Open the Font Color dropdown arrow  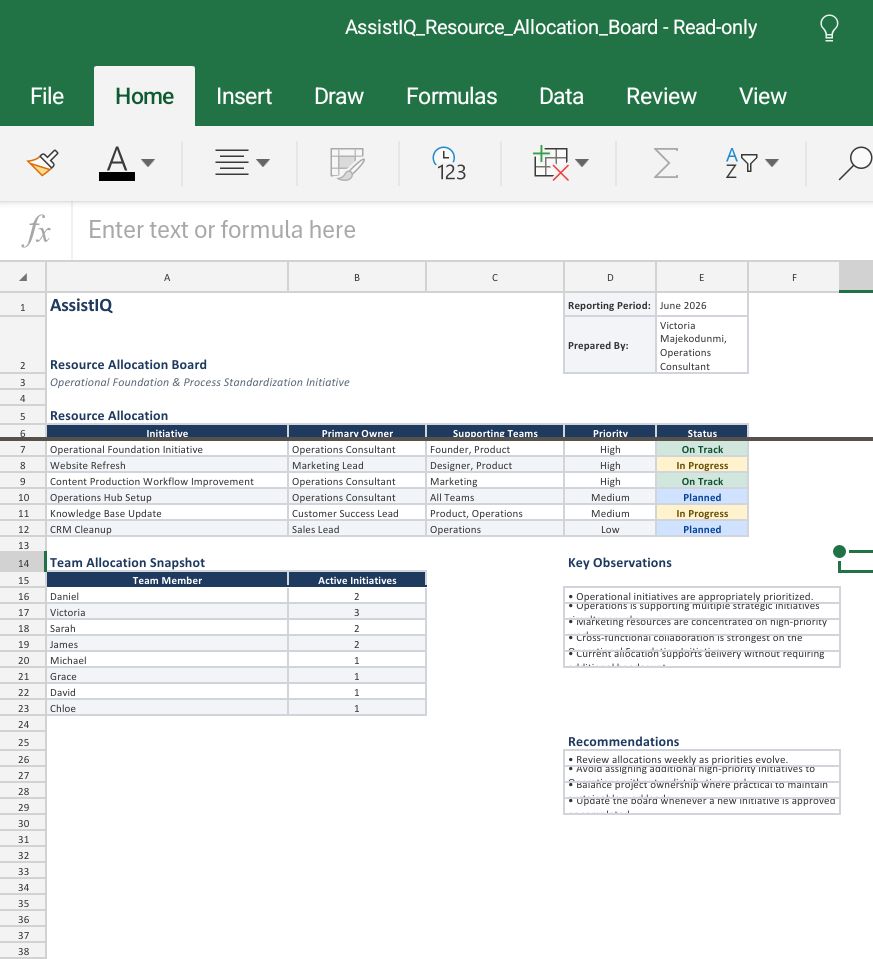[x=148, y=163]
